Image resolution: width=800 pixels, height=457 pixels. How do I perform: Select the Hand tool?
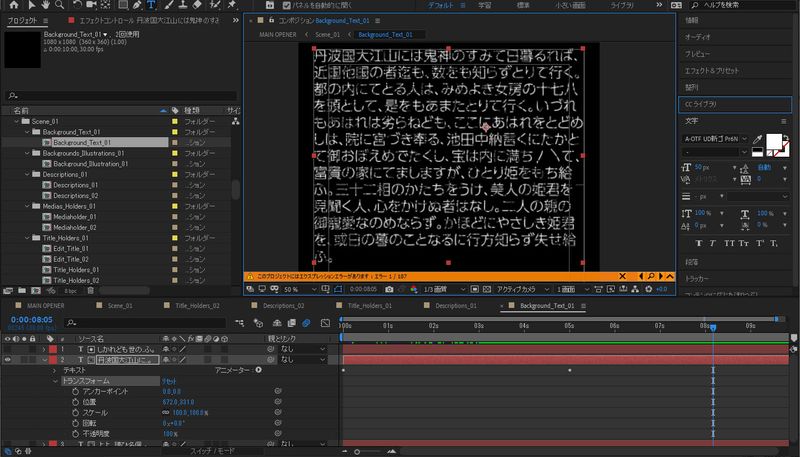click(x=45, y=6)
